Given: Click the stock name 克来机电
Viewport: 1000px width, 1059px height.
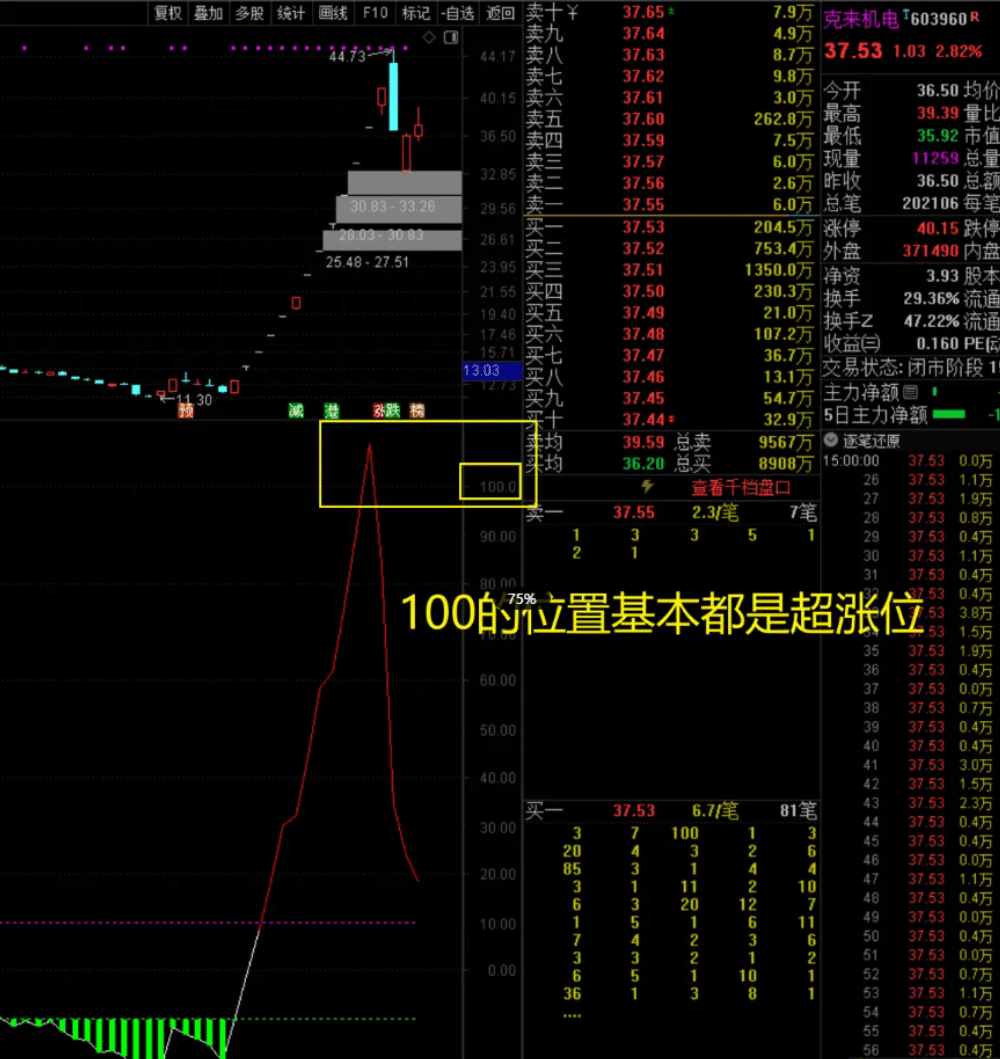Looking at the screenshot, I should click(861, 20).
